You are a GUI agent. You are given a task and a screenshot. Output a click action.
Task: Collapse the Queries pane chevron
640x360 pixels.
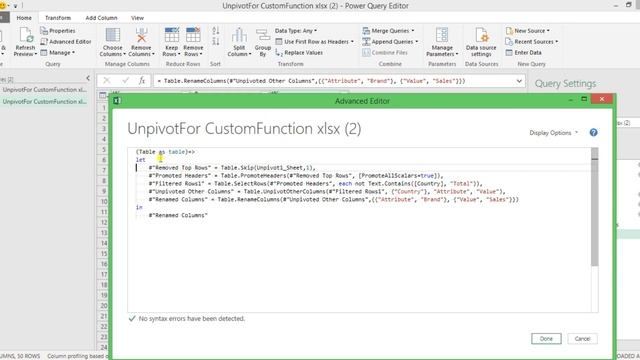(x=88, y=78)
